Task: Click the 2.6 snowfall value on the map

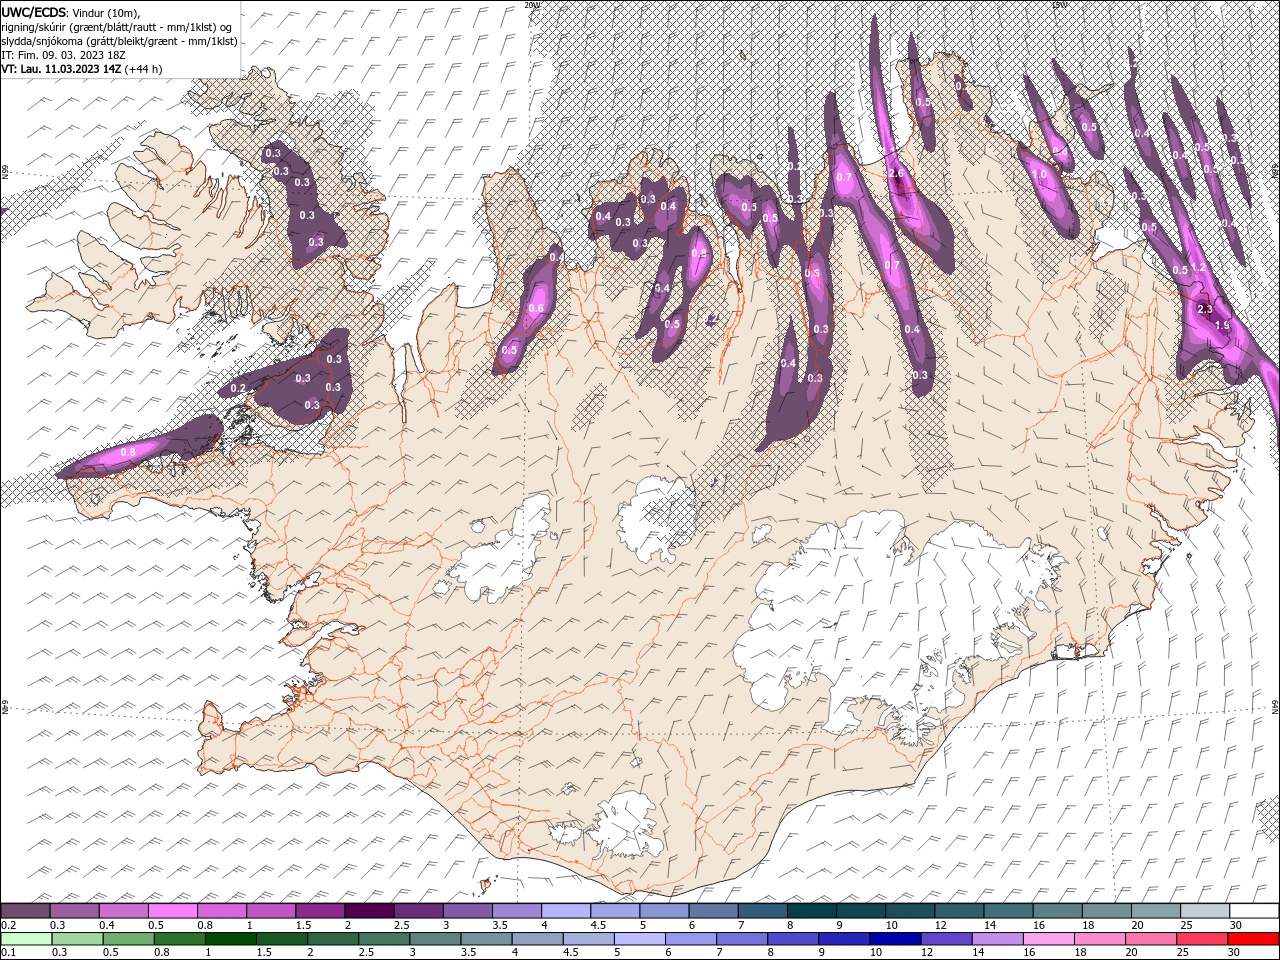Action: [x=896, y=174]
